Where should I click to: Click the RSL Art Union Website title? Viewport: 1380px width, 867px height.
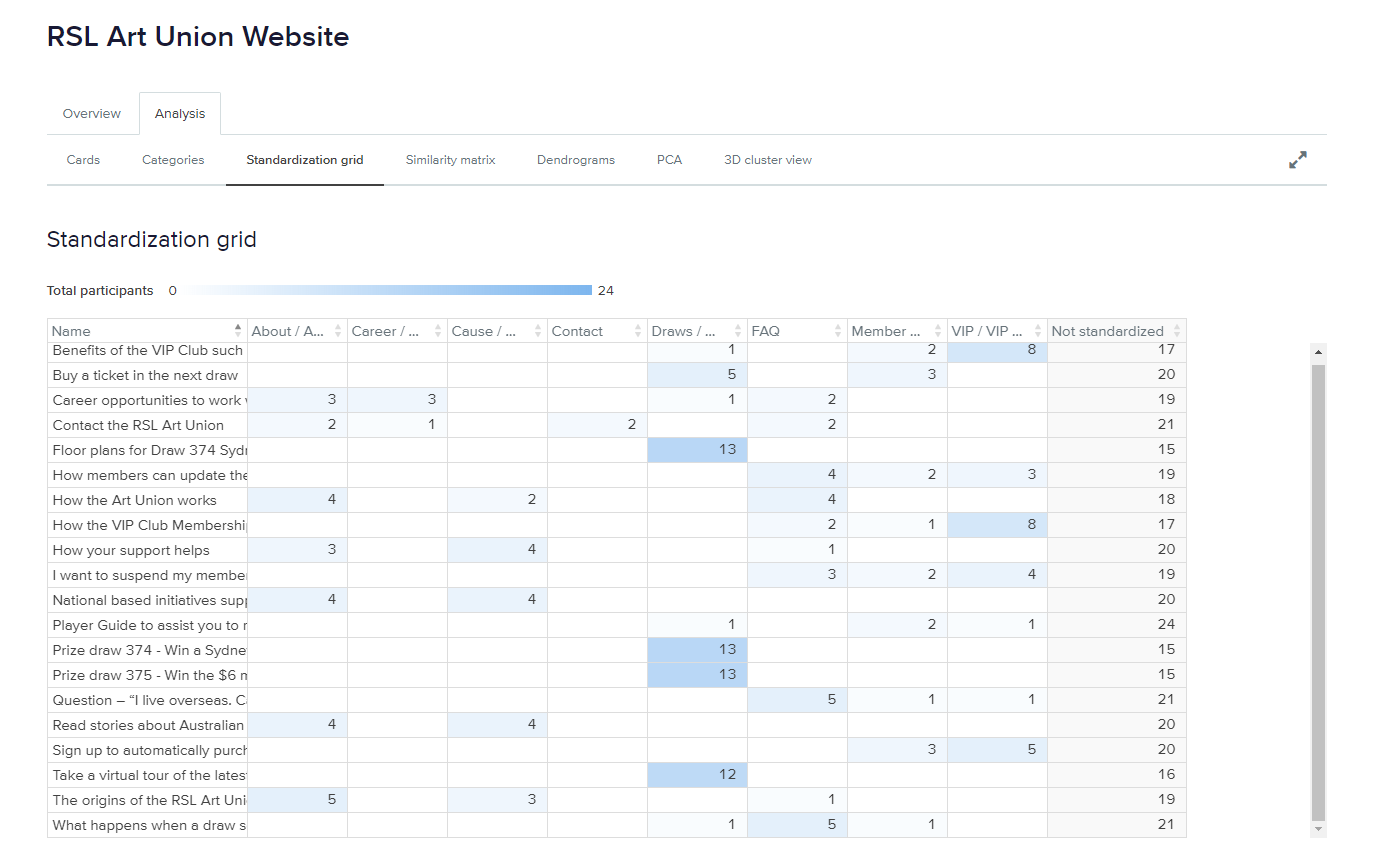click(198, 37)
